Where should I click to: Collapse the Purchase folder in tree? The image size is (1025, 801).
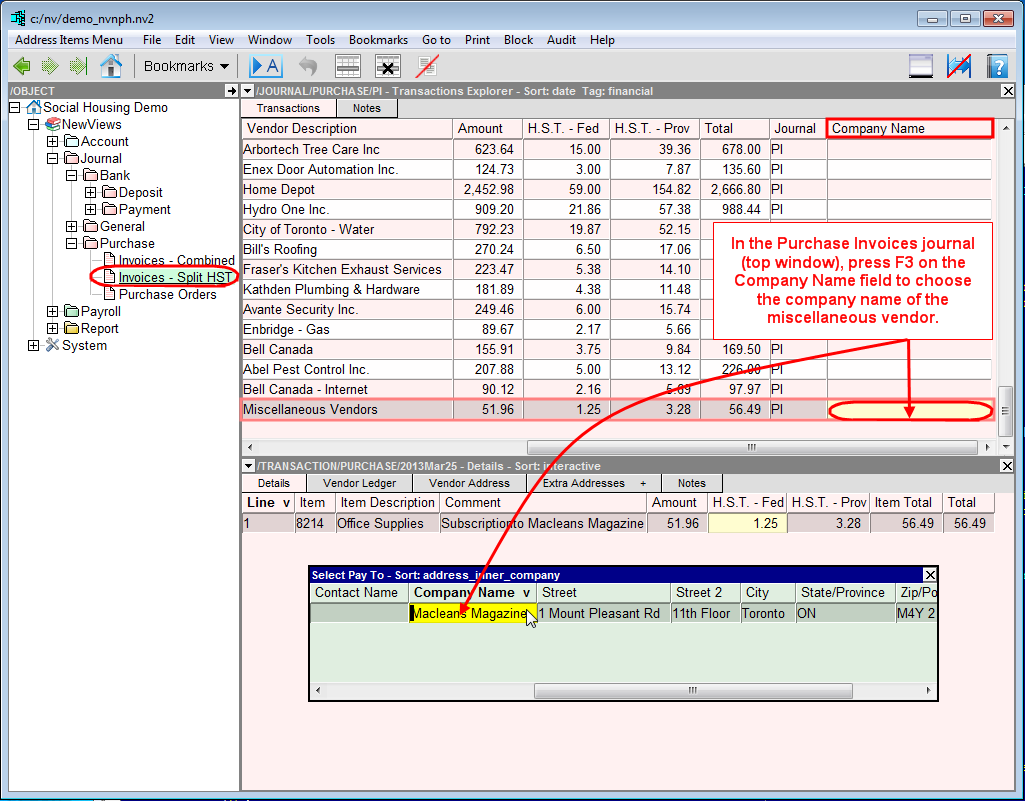click(72, 243)
